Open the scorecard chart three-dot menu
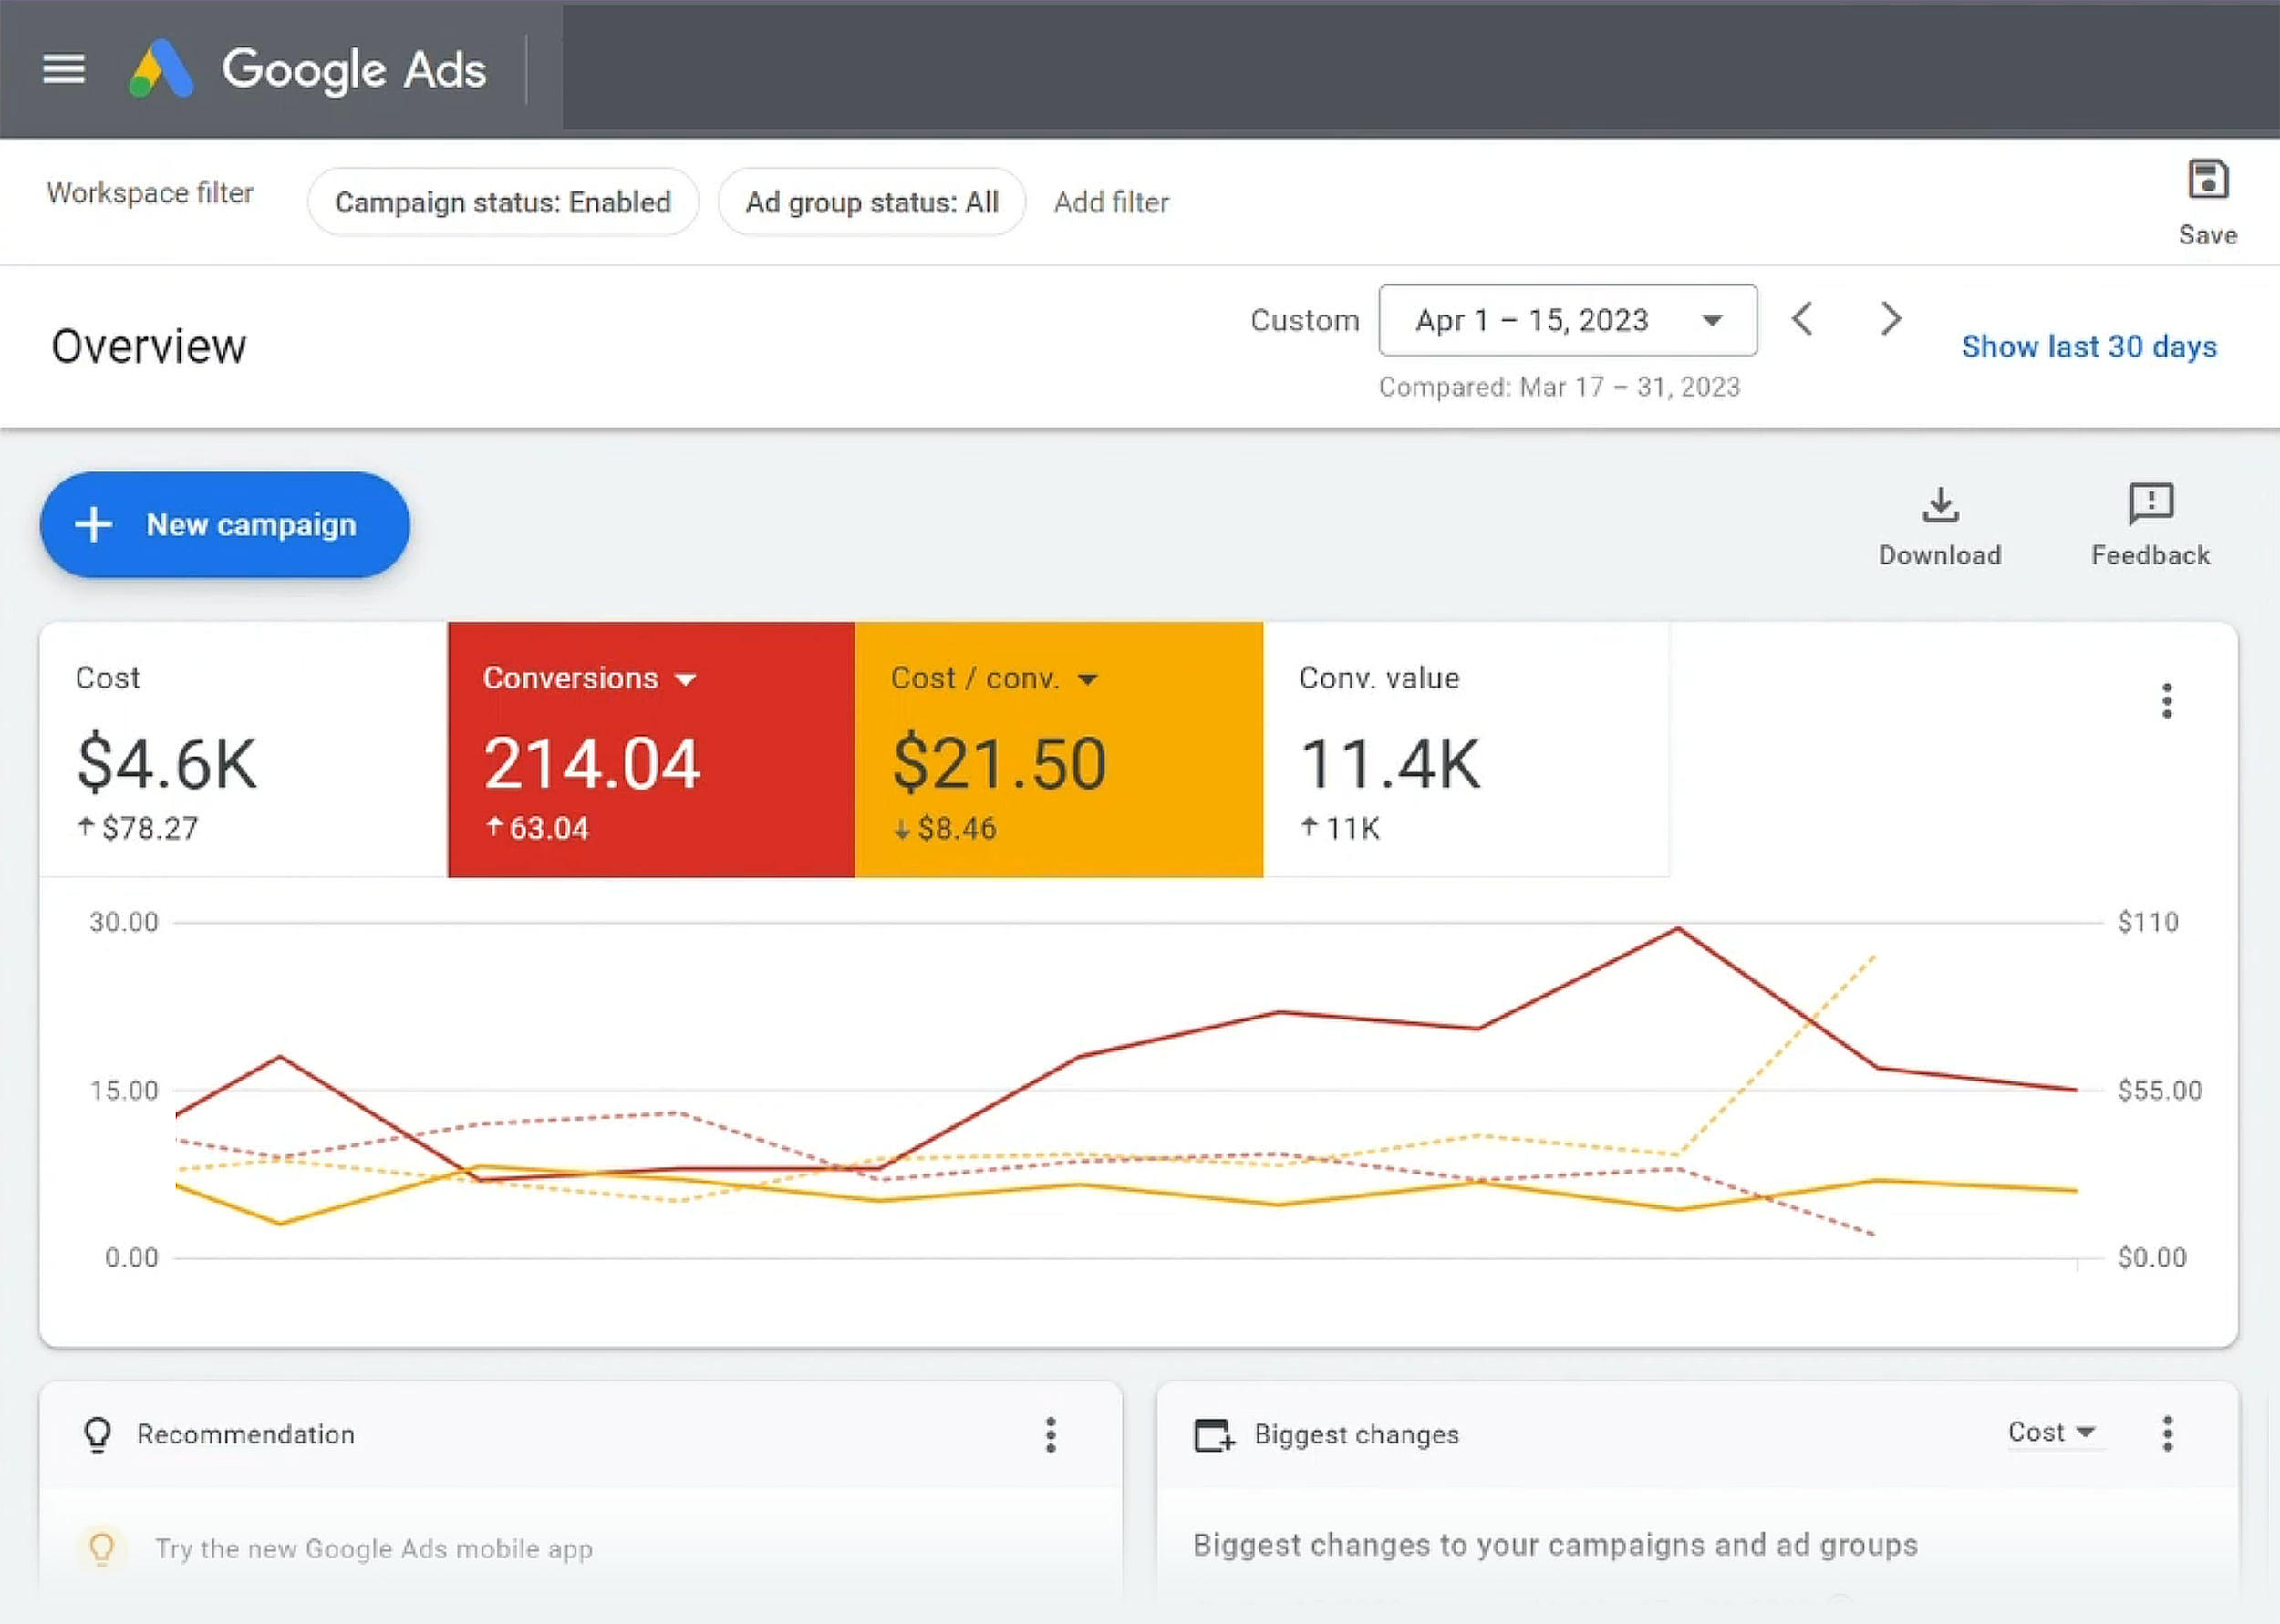 click(x=2166, y=701)
